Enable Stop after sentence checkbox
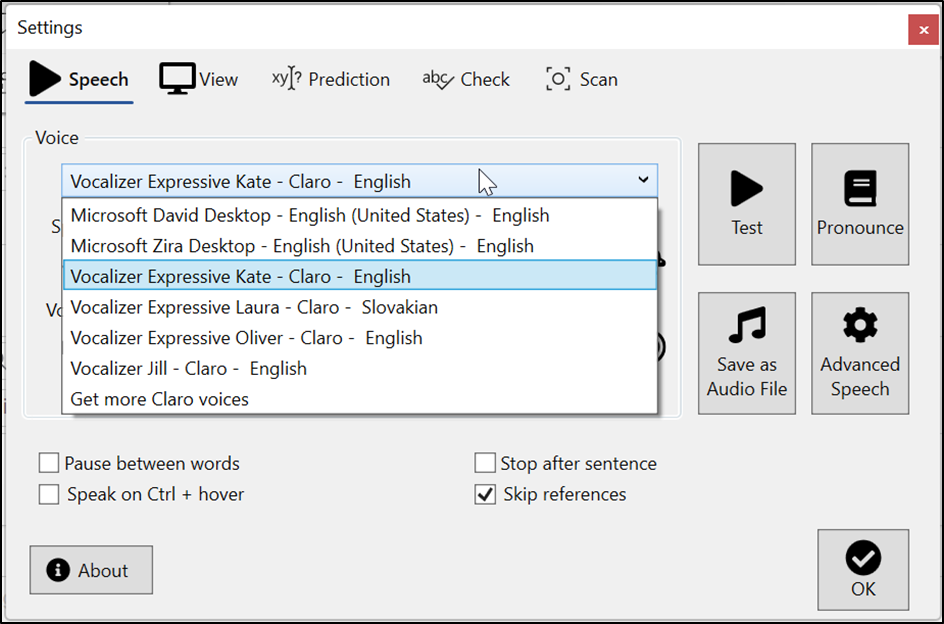 pyautogui.click(x=485, y=463)
